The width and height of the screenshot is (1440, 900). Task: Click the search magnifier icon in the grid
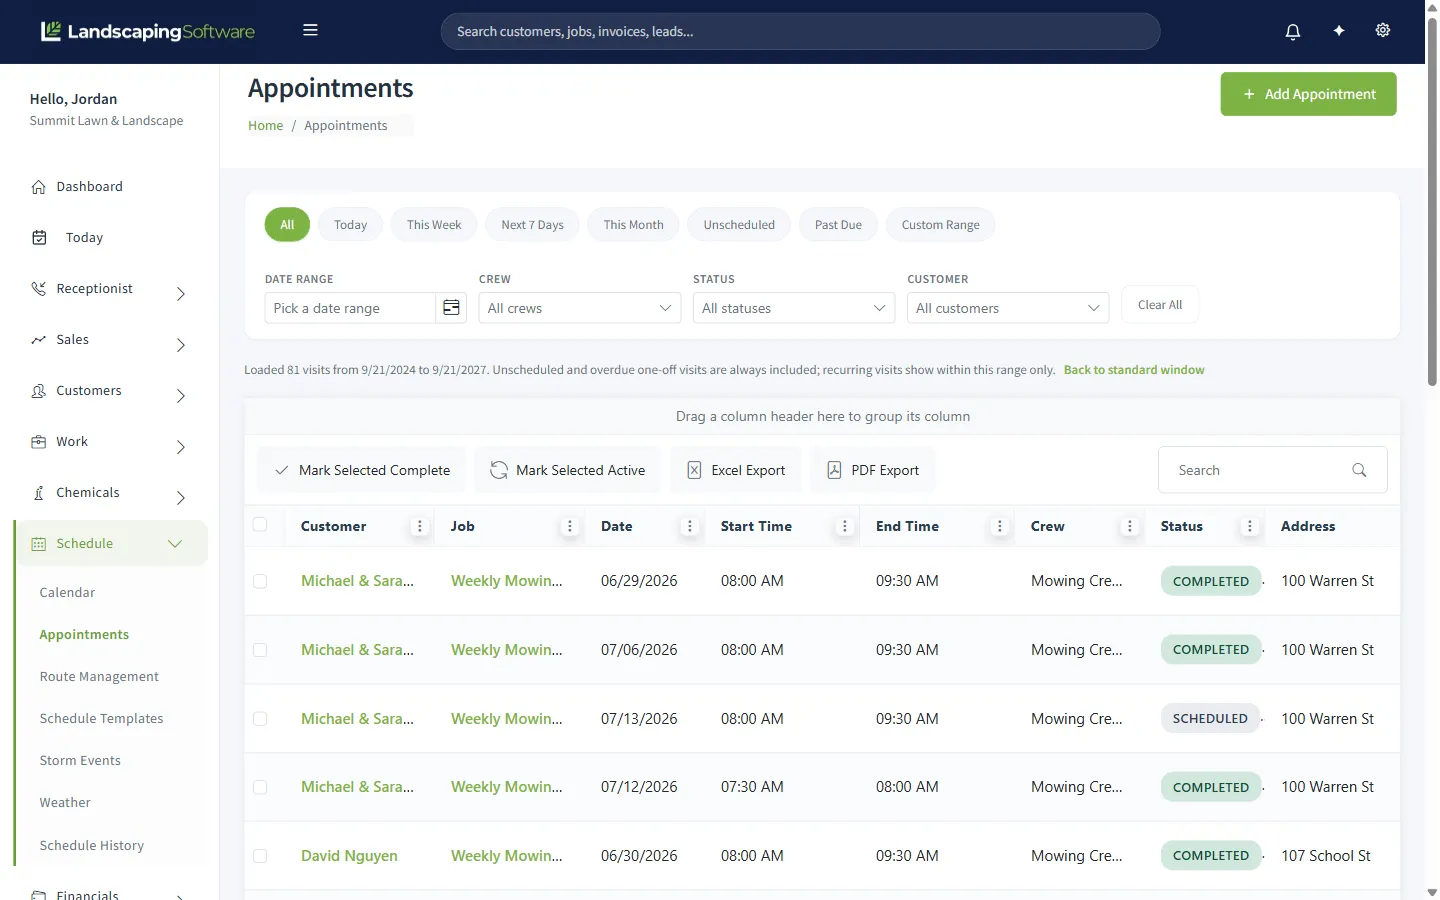[x=1359, y=470]
